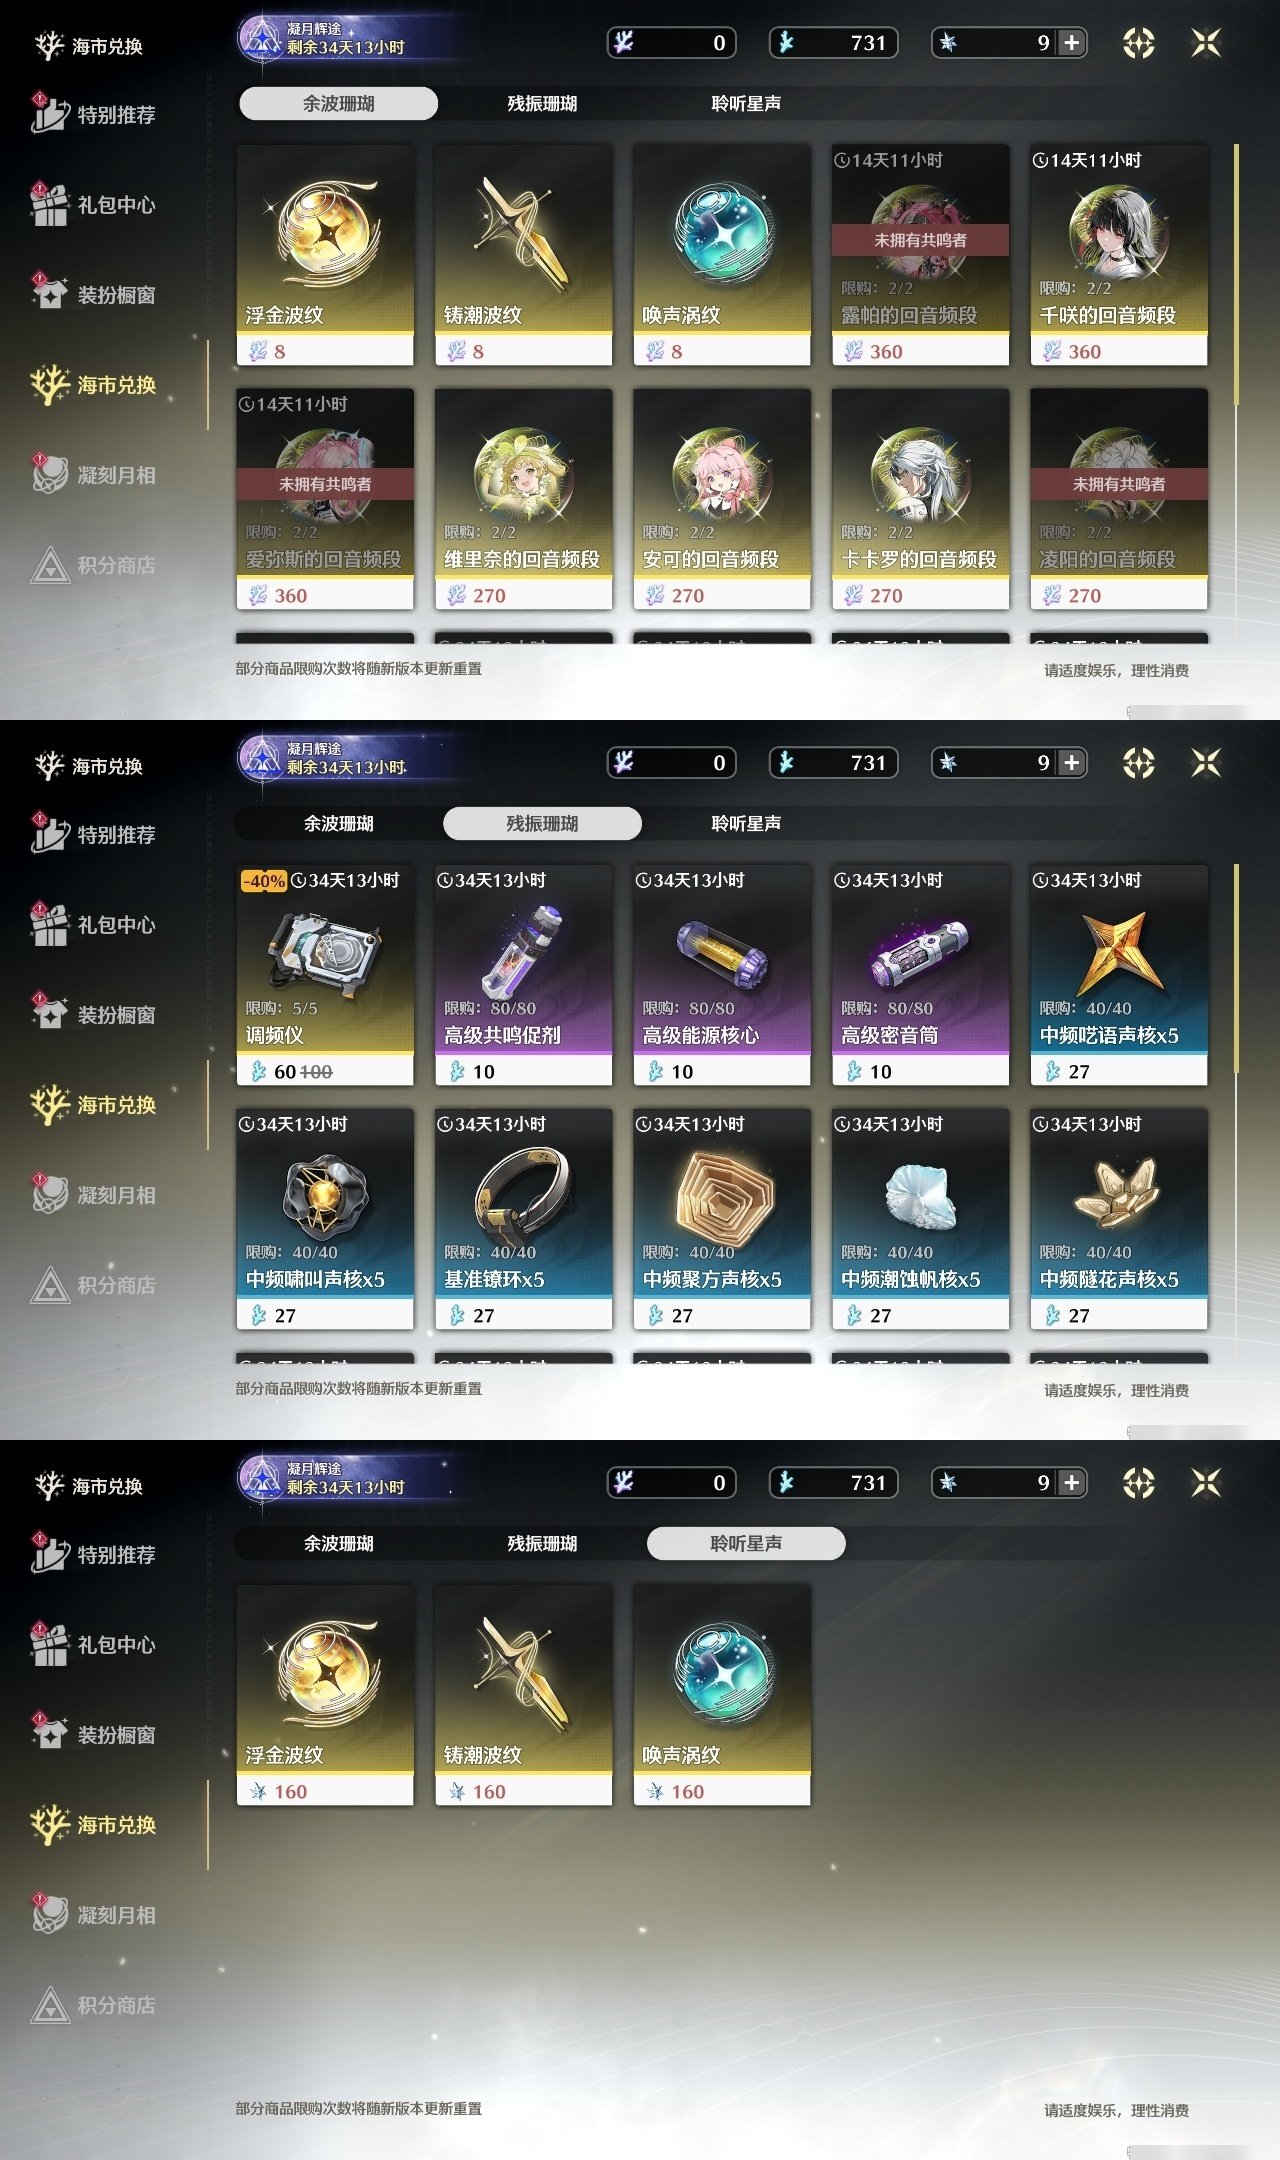Screen dimensions: 1280x2160
Task: Click the highlighted 残振珊瑚 tab
Action: pyautogui.click(x=542, y=823)
